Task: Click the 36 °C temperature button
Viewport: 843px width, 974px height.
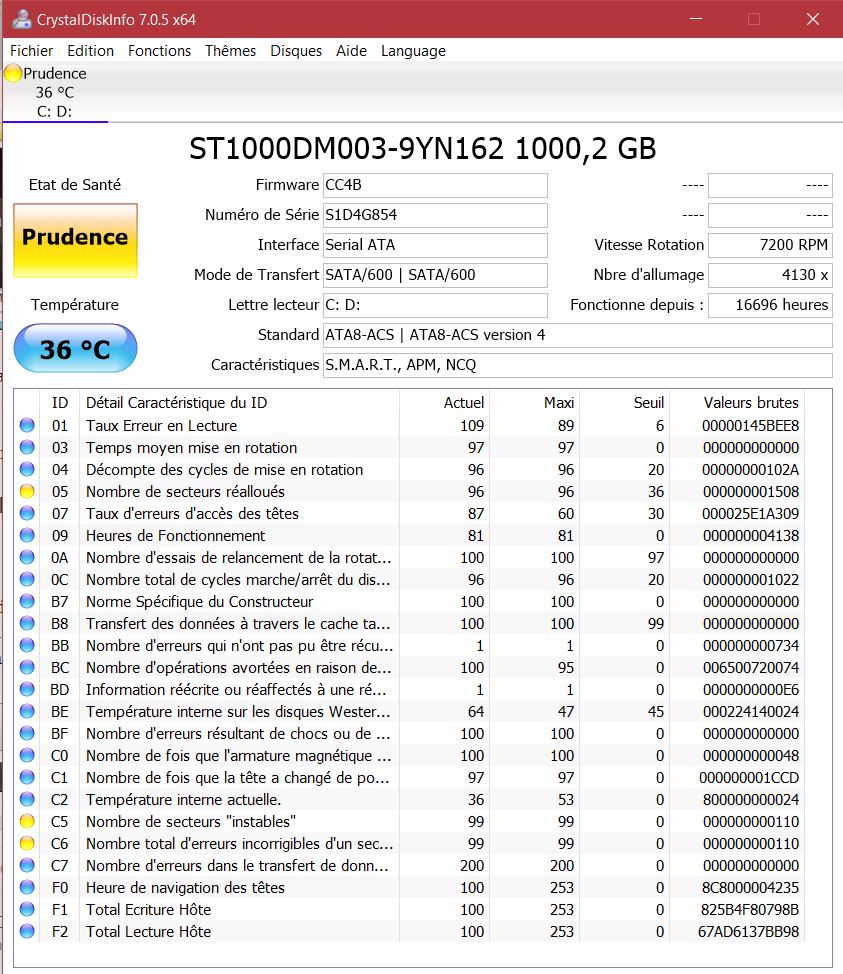Action: pos(75,349)
